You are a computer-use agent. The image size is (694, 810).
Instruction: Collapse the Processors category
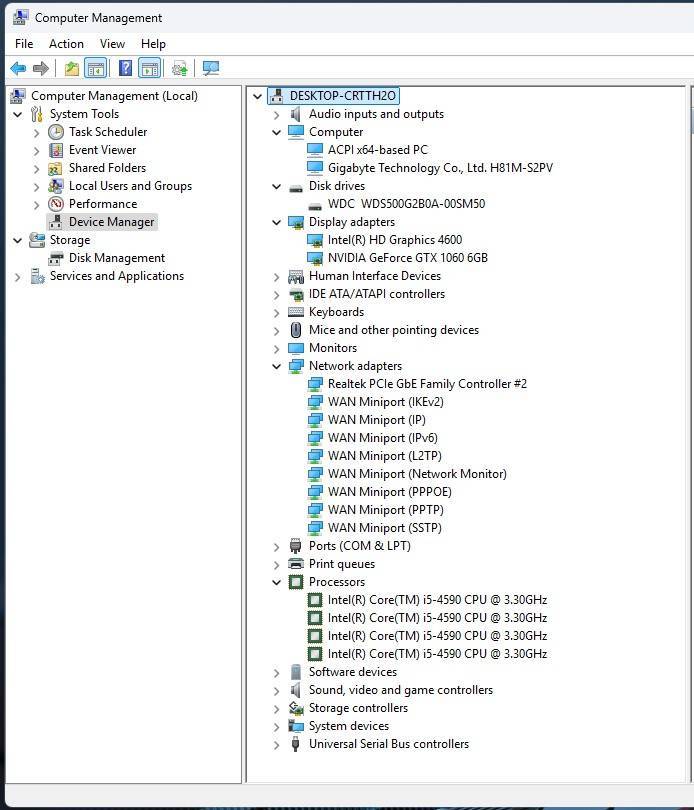coord(277,582)
